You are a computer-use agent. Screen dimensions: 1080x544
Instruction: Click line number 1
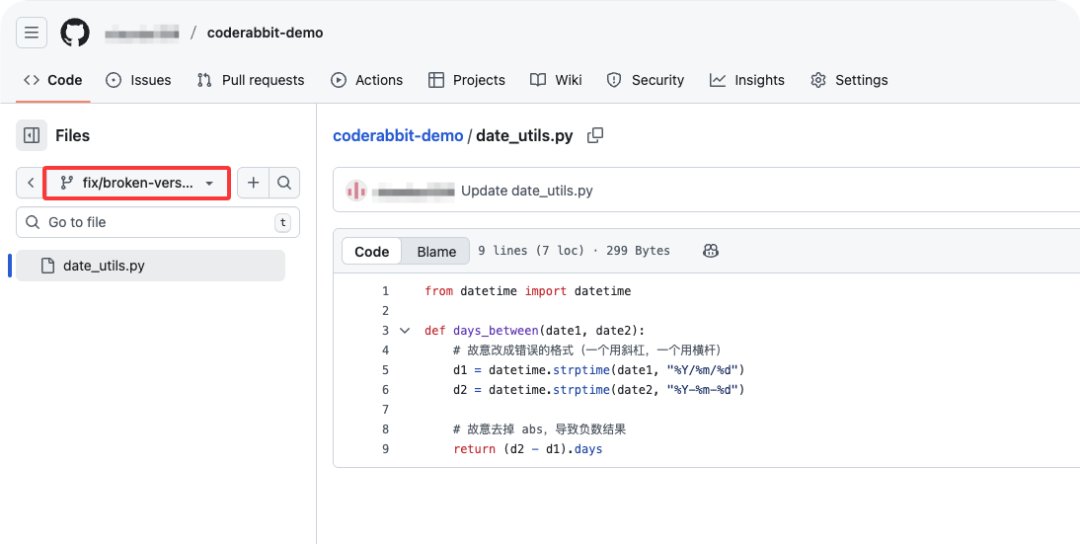386,291
